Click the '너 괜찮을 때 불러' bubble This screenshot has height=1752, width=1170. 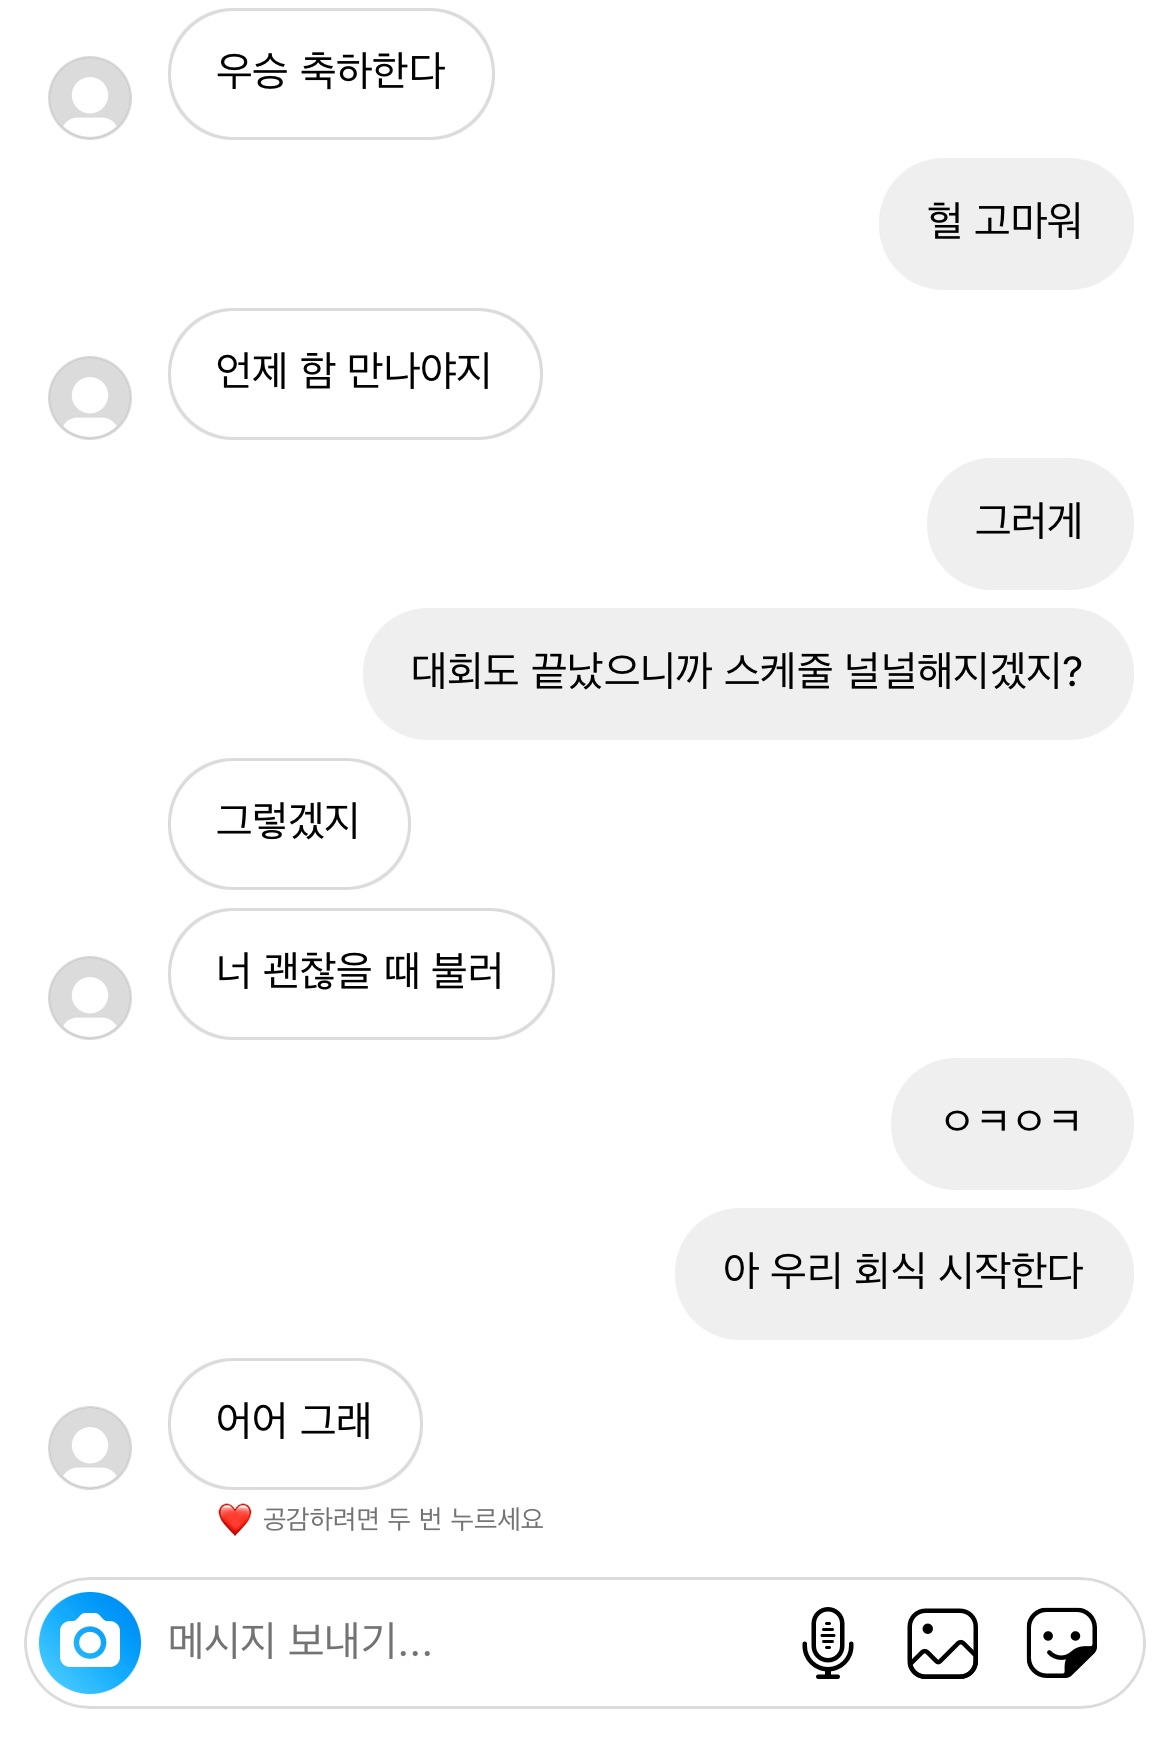tap(361, 974)
